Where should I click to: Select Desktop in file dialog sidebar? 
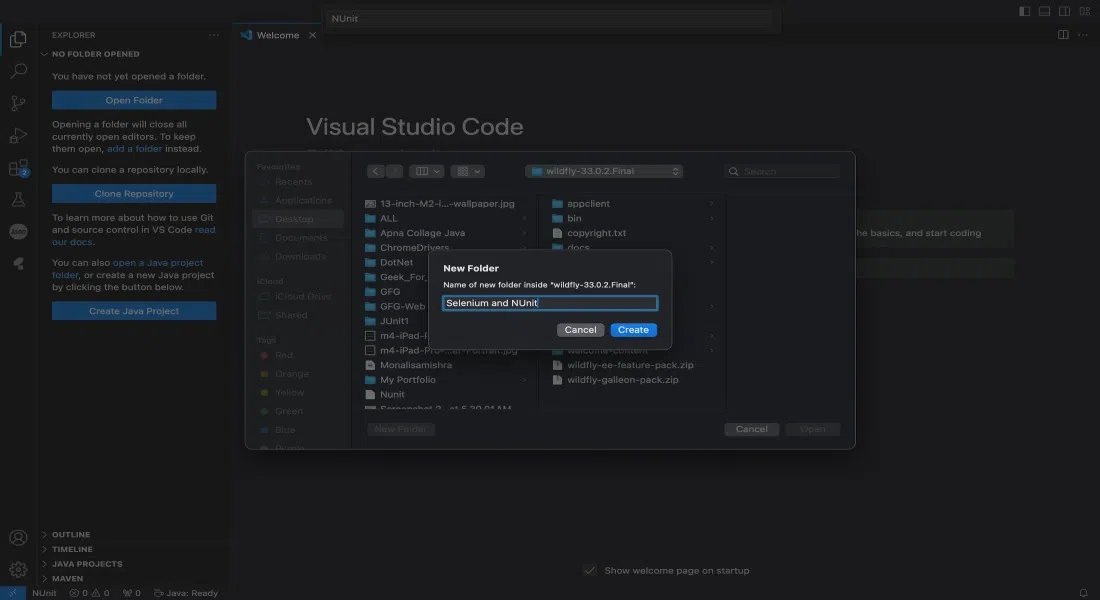tap(297, 219)
